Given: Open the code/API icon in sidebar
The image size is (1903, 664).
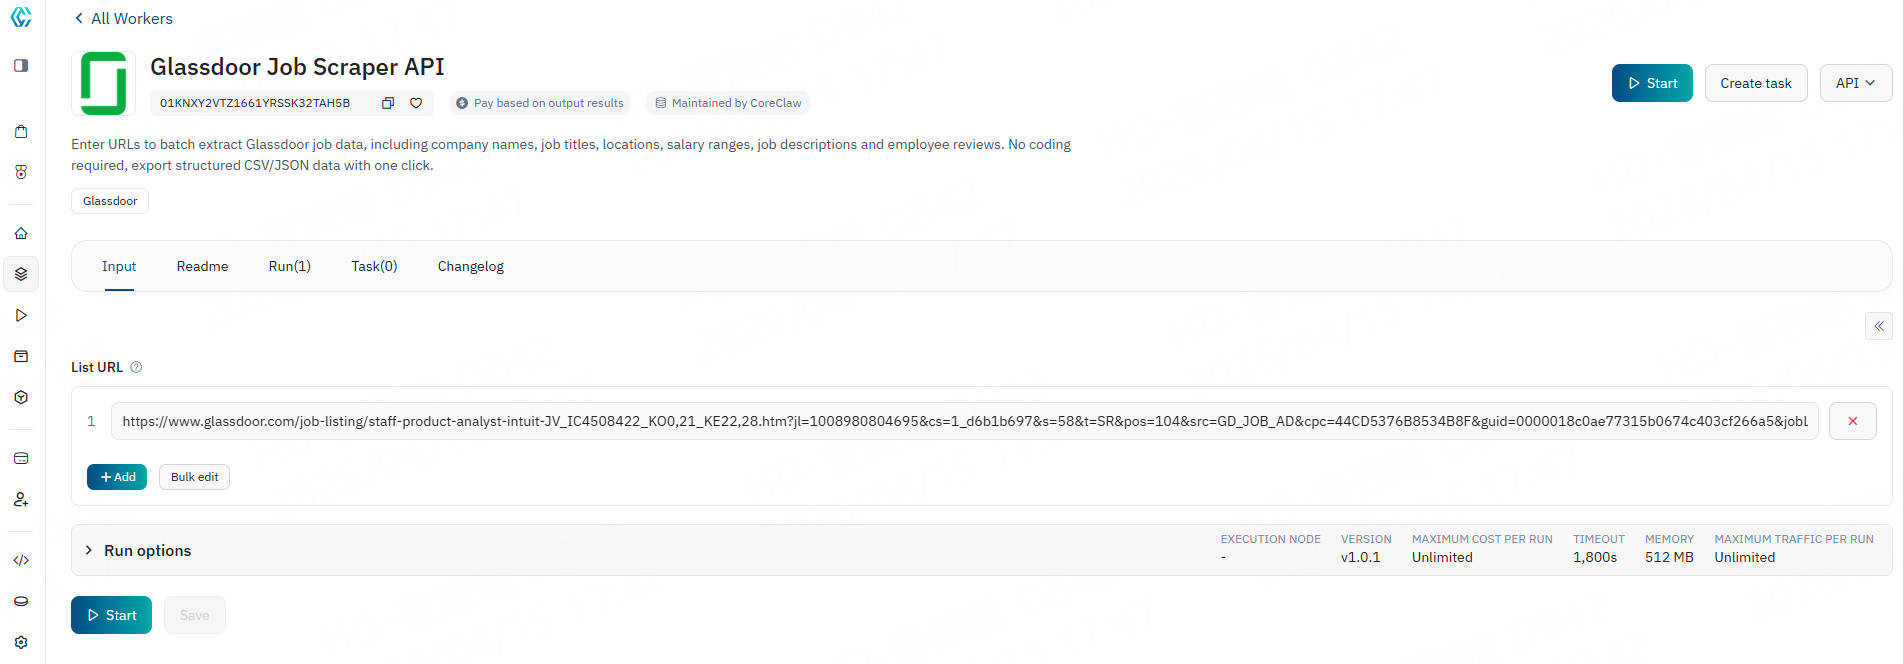Looking at the screenshot, I should [21, 560].
